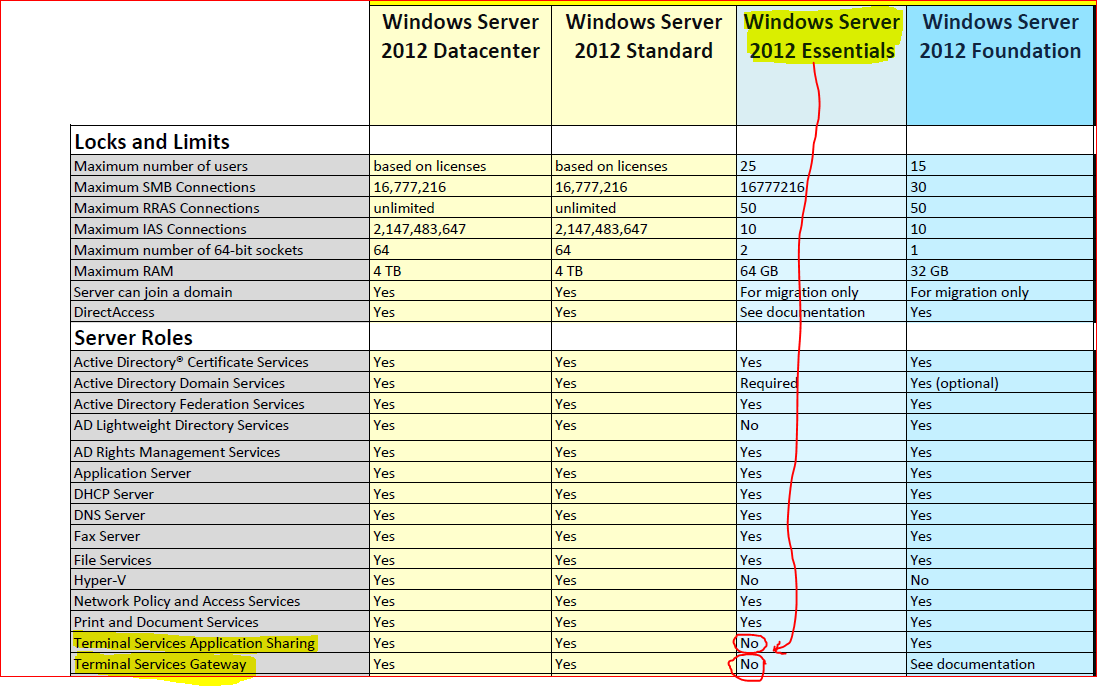The height and width of the screenshot is (686, 1097).
Task: Click Print and Document Services label
Action: (166, 622)
